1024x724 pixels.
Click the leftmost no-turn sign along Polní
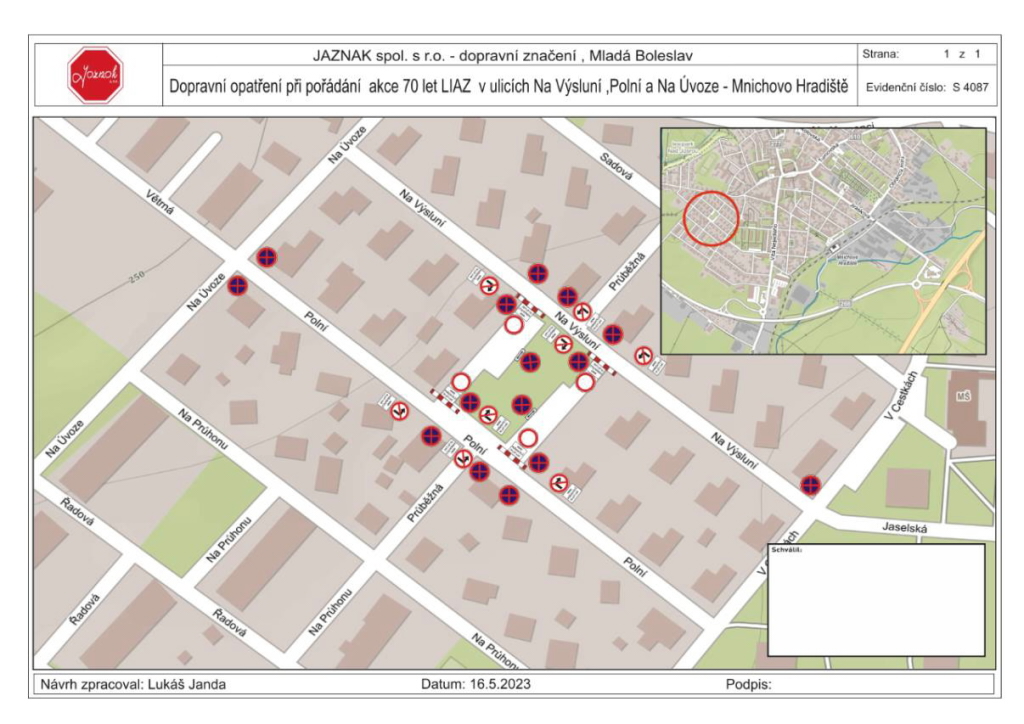click(x=400, y=409)
